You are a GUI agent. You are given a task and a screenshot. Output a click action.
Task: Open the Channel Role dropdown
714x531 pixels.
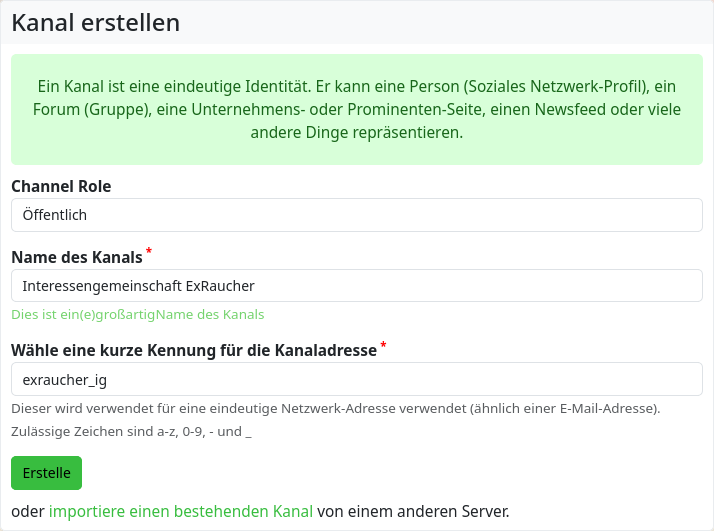tap(356, 215)
